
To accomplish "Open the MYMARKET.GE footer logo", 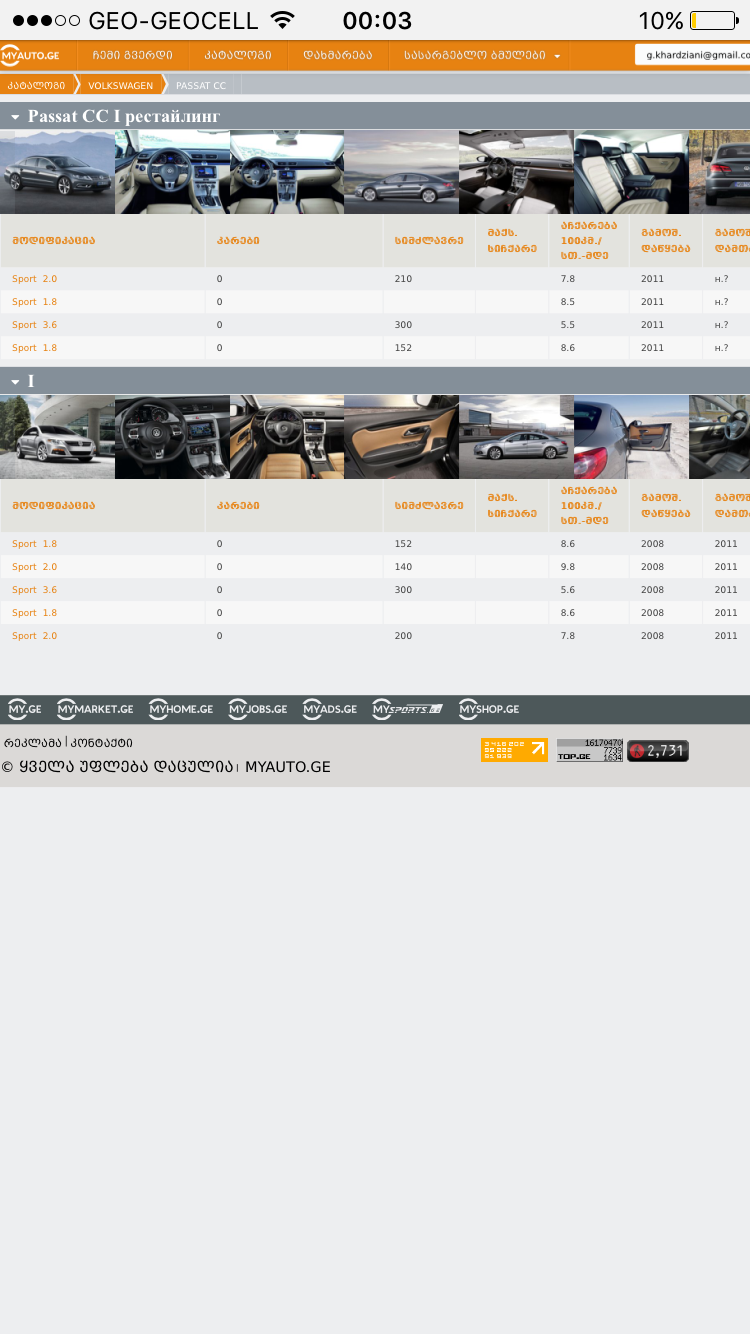I will [x=95, y=709].
